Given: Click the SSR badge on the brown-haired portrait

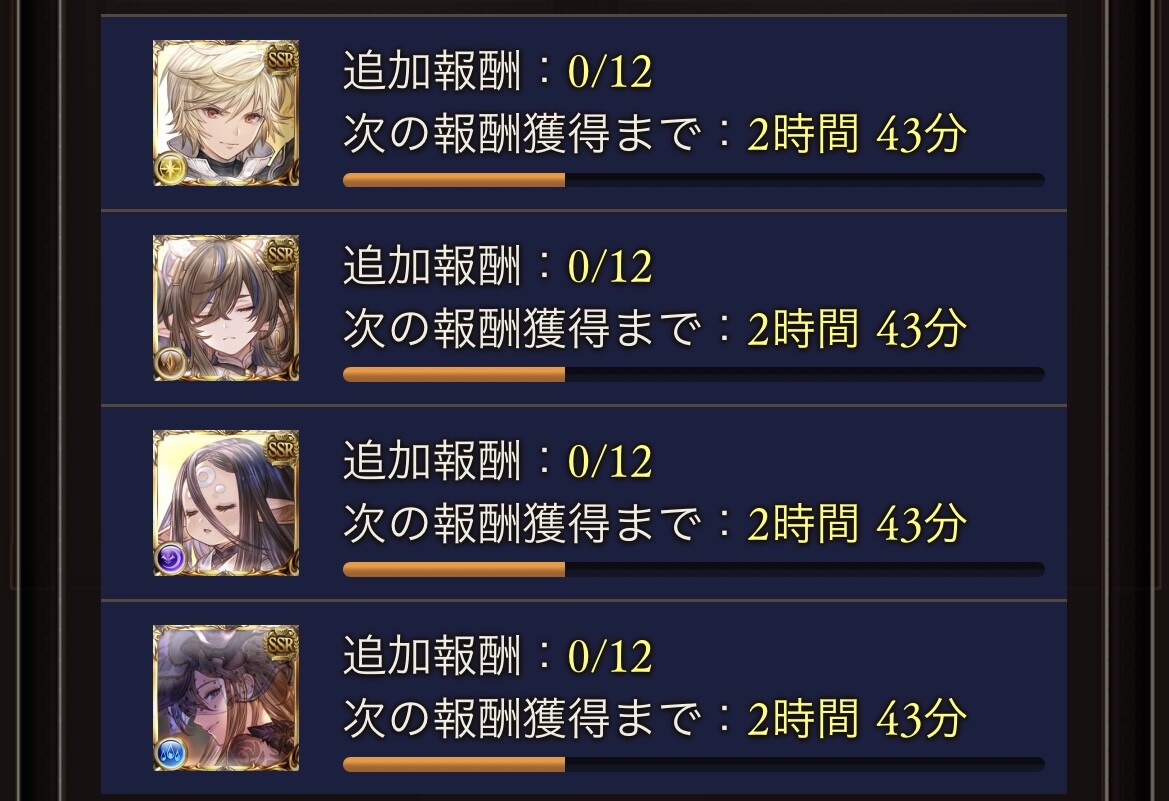Looking at the screenshot, I should 281,254.
